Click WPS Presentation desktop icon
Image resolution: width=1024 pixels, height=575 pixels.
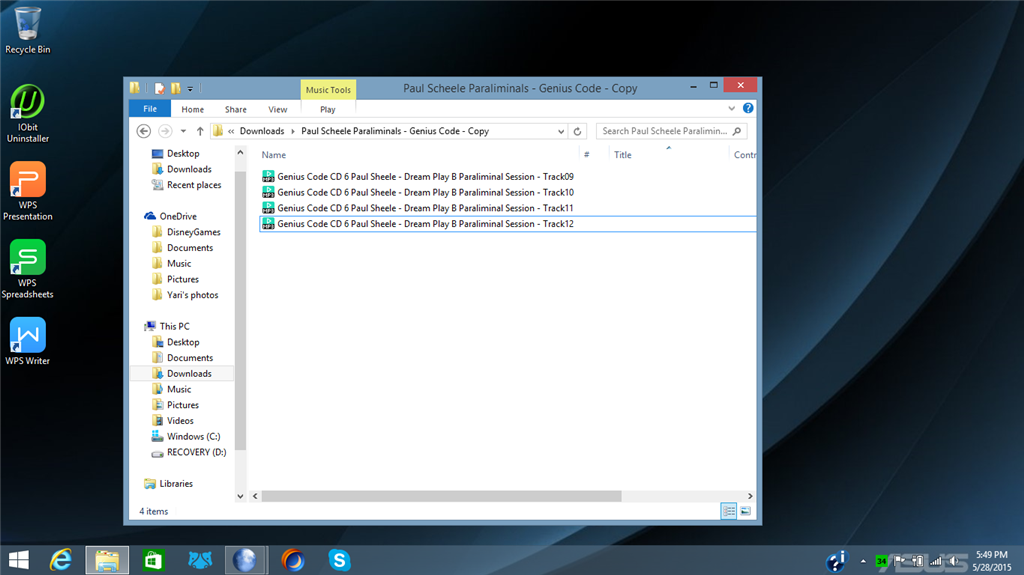pos(27,191)
